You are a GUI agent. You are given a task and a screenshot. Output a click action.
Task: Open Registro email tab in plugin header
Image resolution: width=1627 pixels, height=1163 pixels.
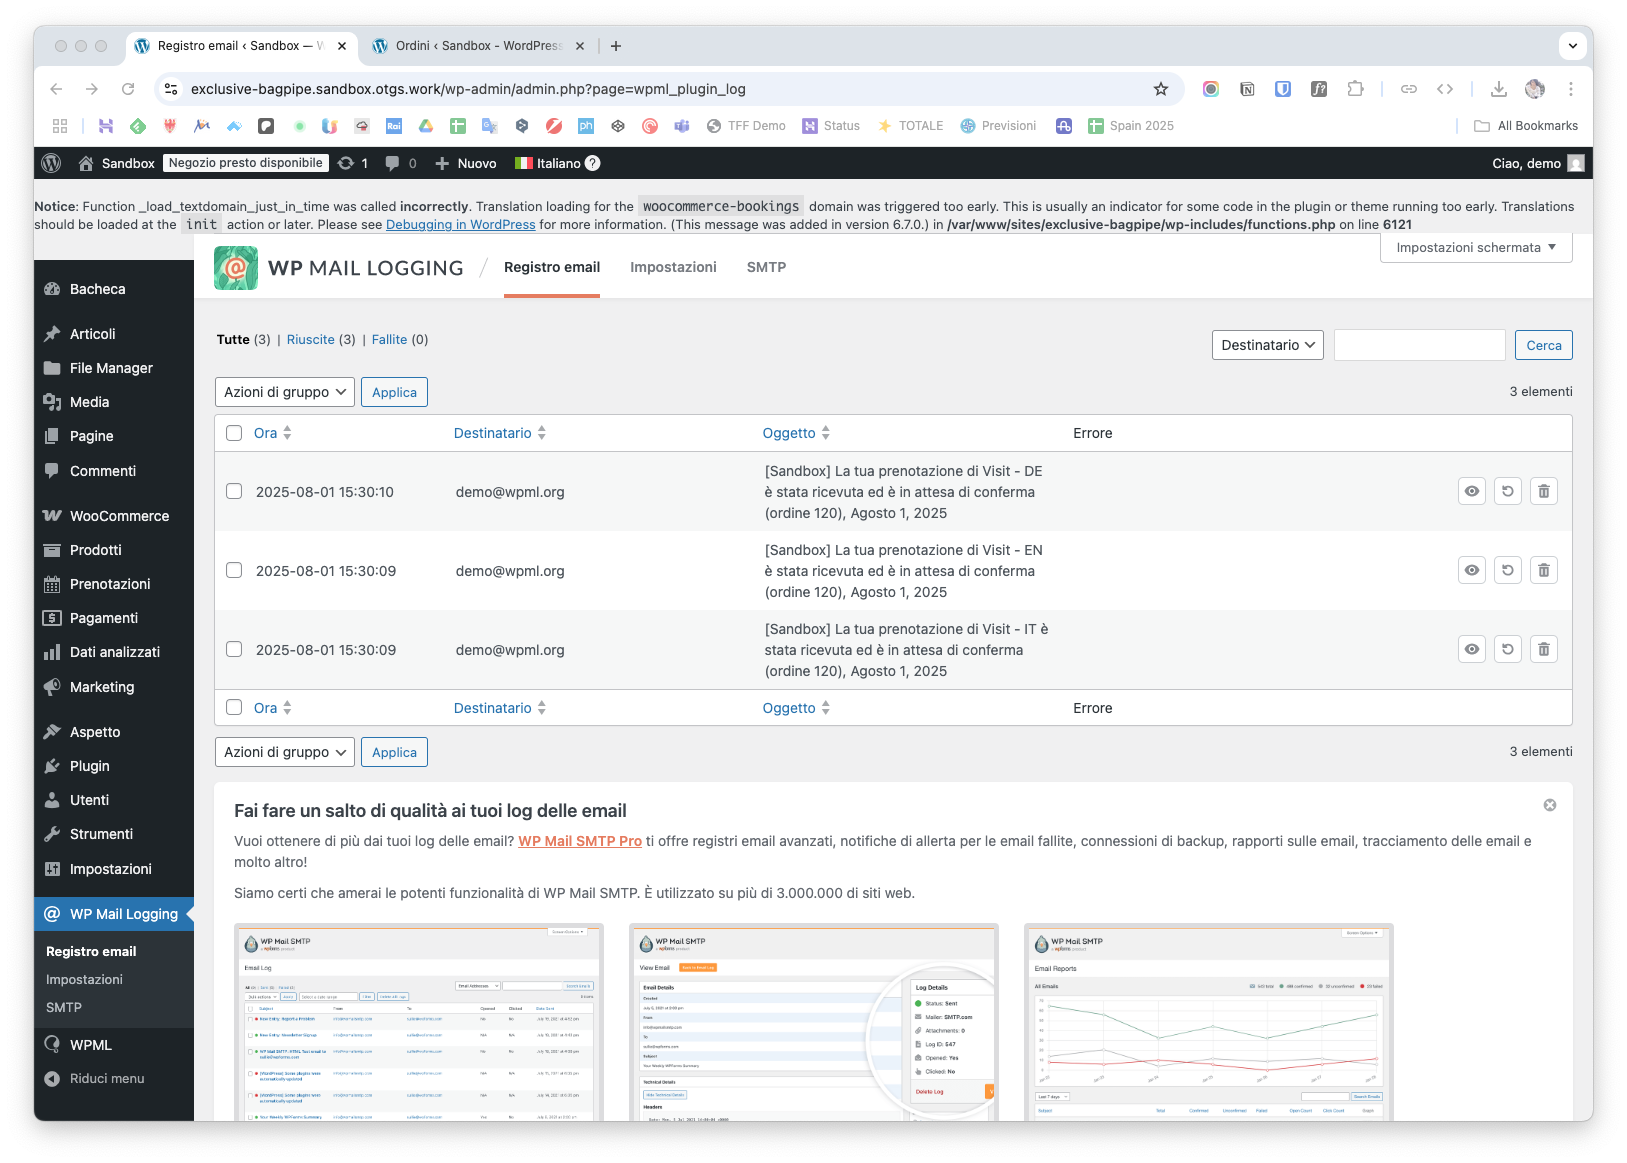[552, 267]
